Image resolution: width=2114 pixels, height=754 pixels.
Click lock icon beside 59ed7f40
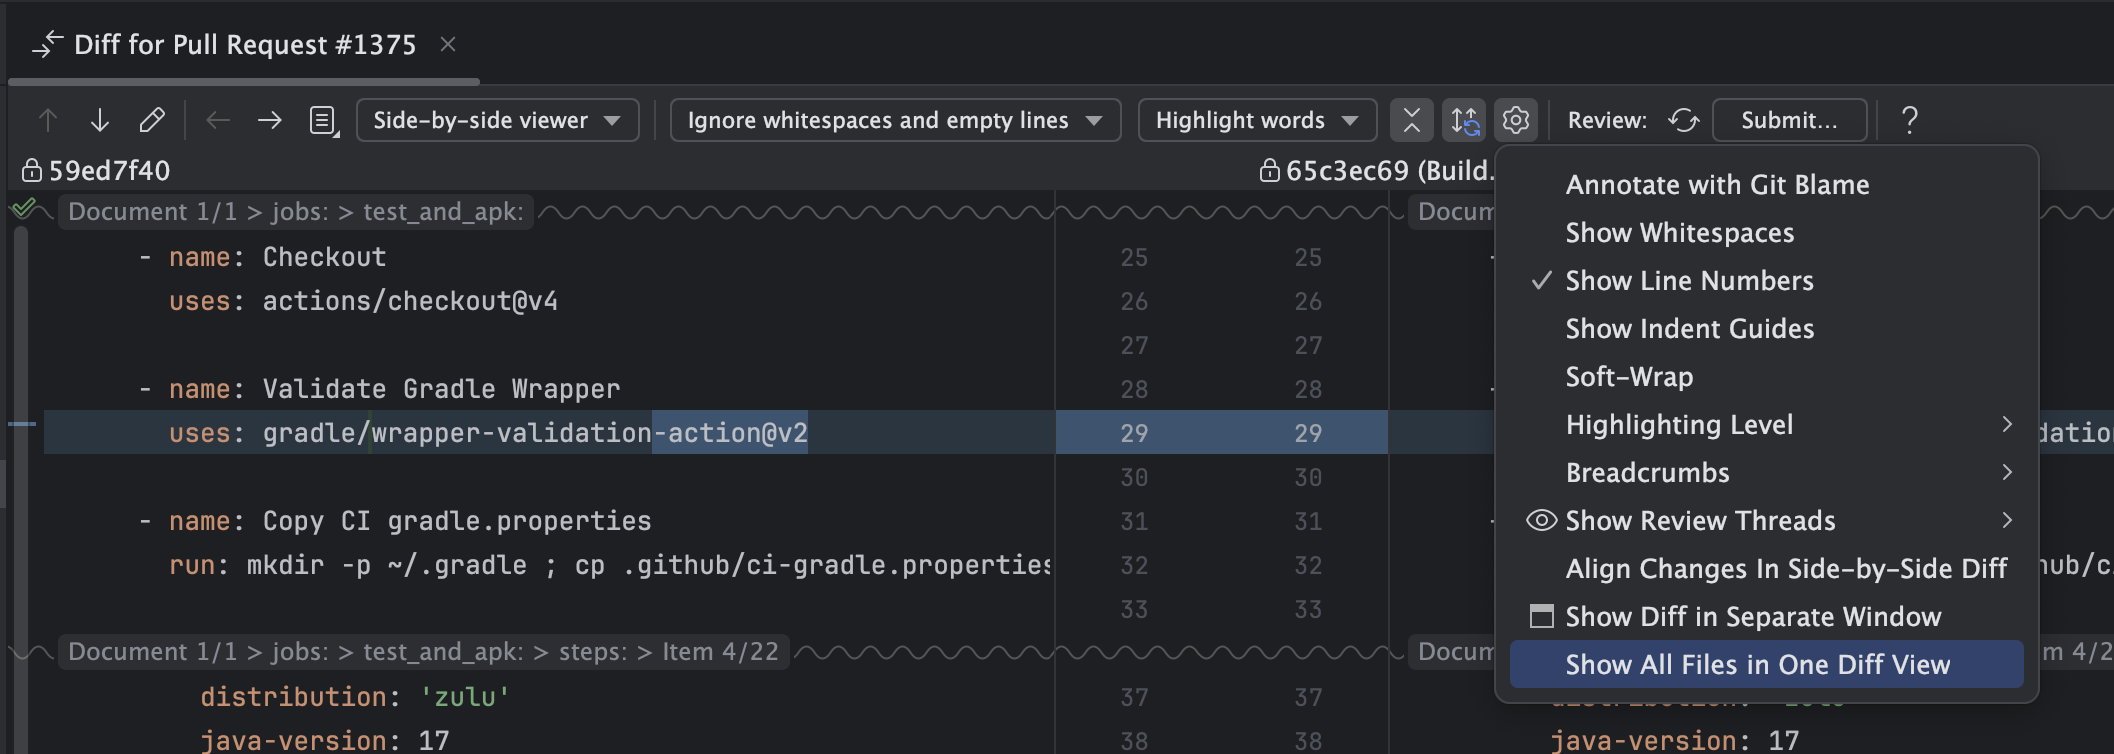[32, 170]
